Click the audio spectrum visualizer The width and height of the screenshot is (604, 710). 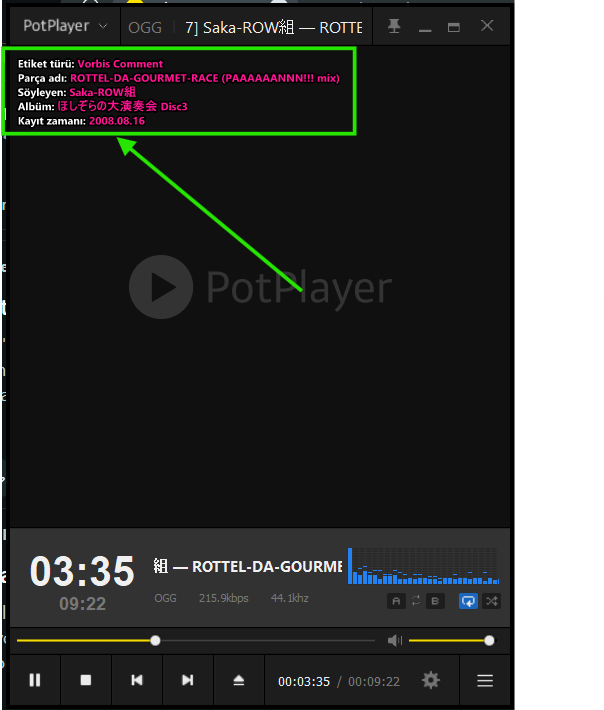coord(423,566)
